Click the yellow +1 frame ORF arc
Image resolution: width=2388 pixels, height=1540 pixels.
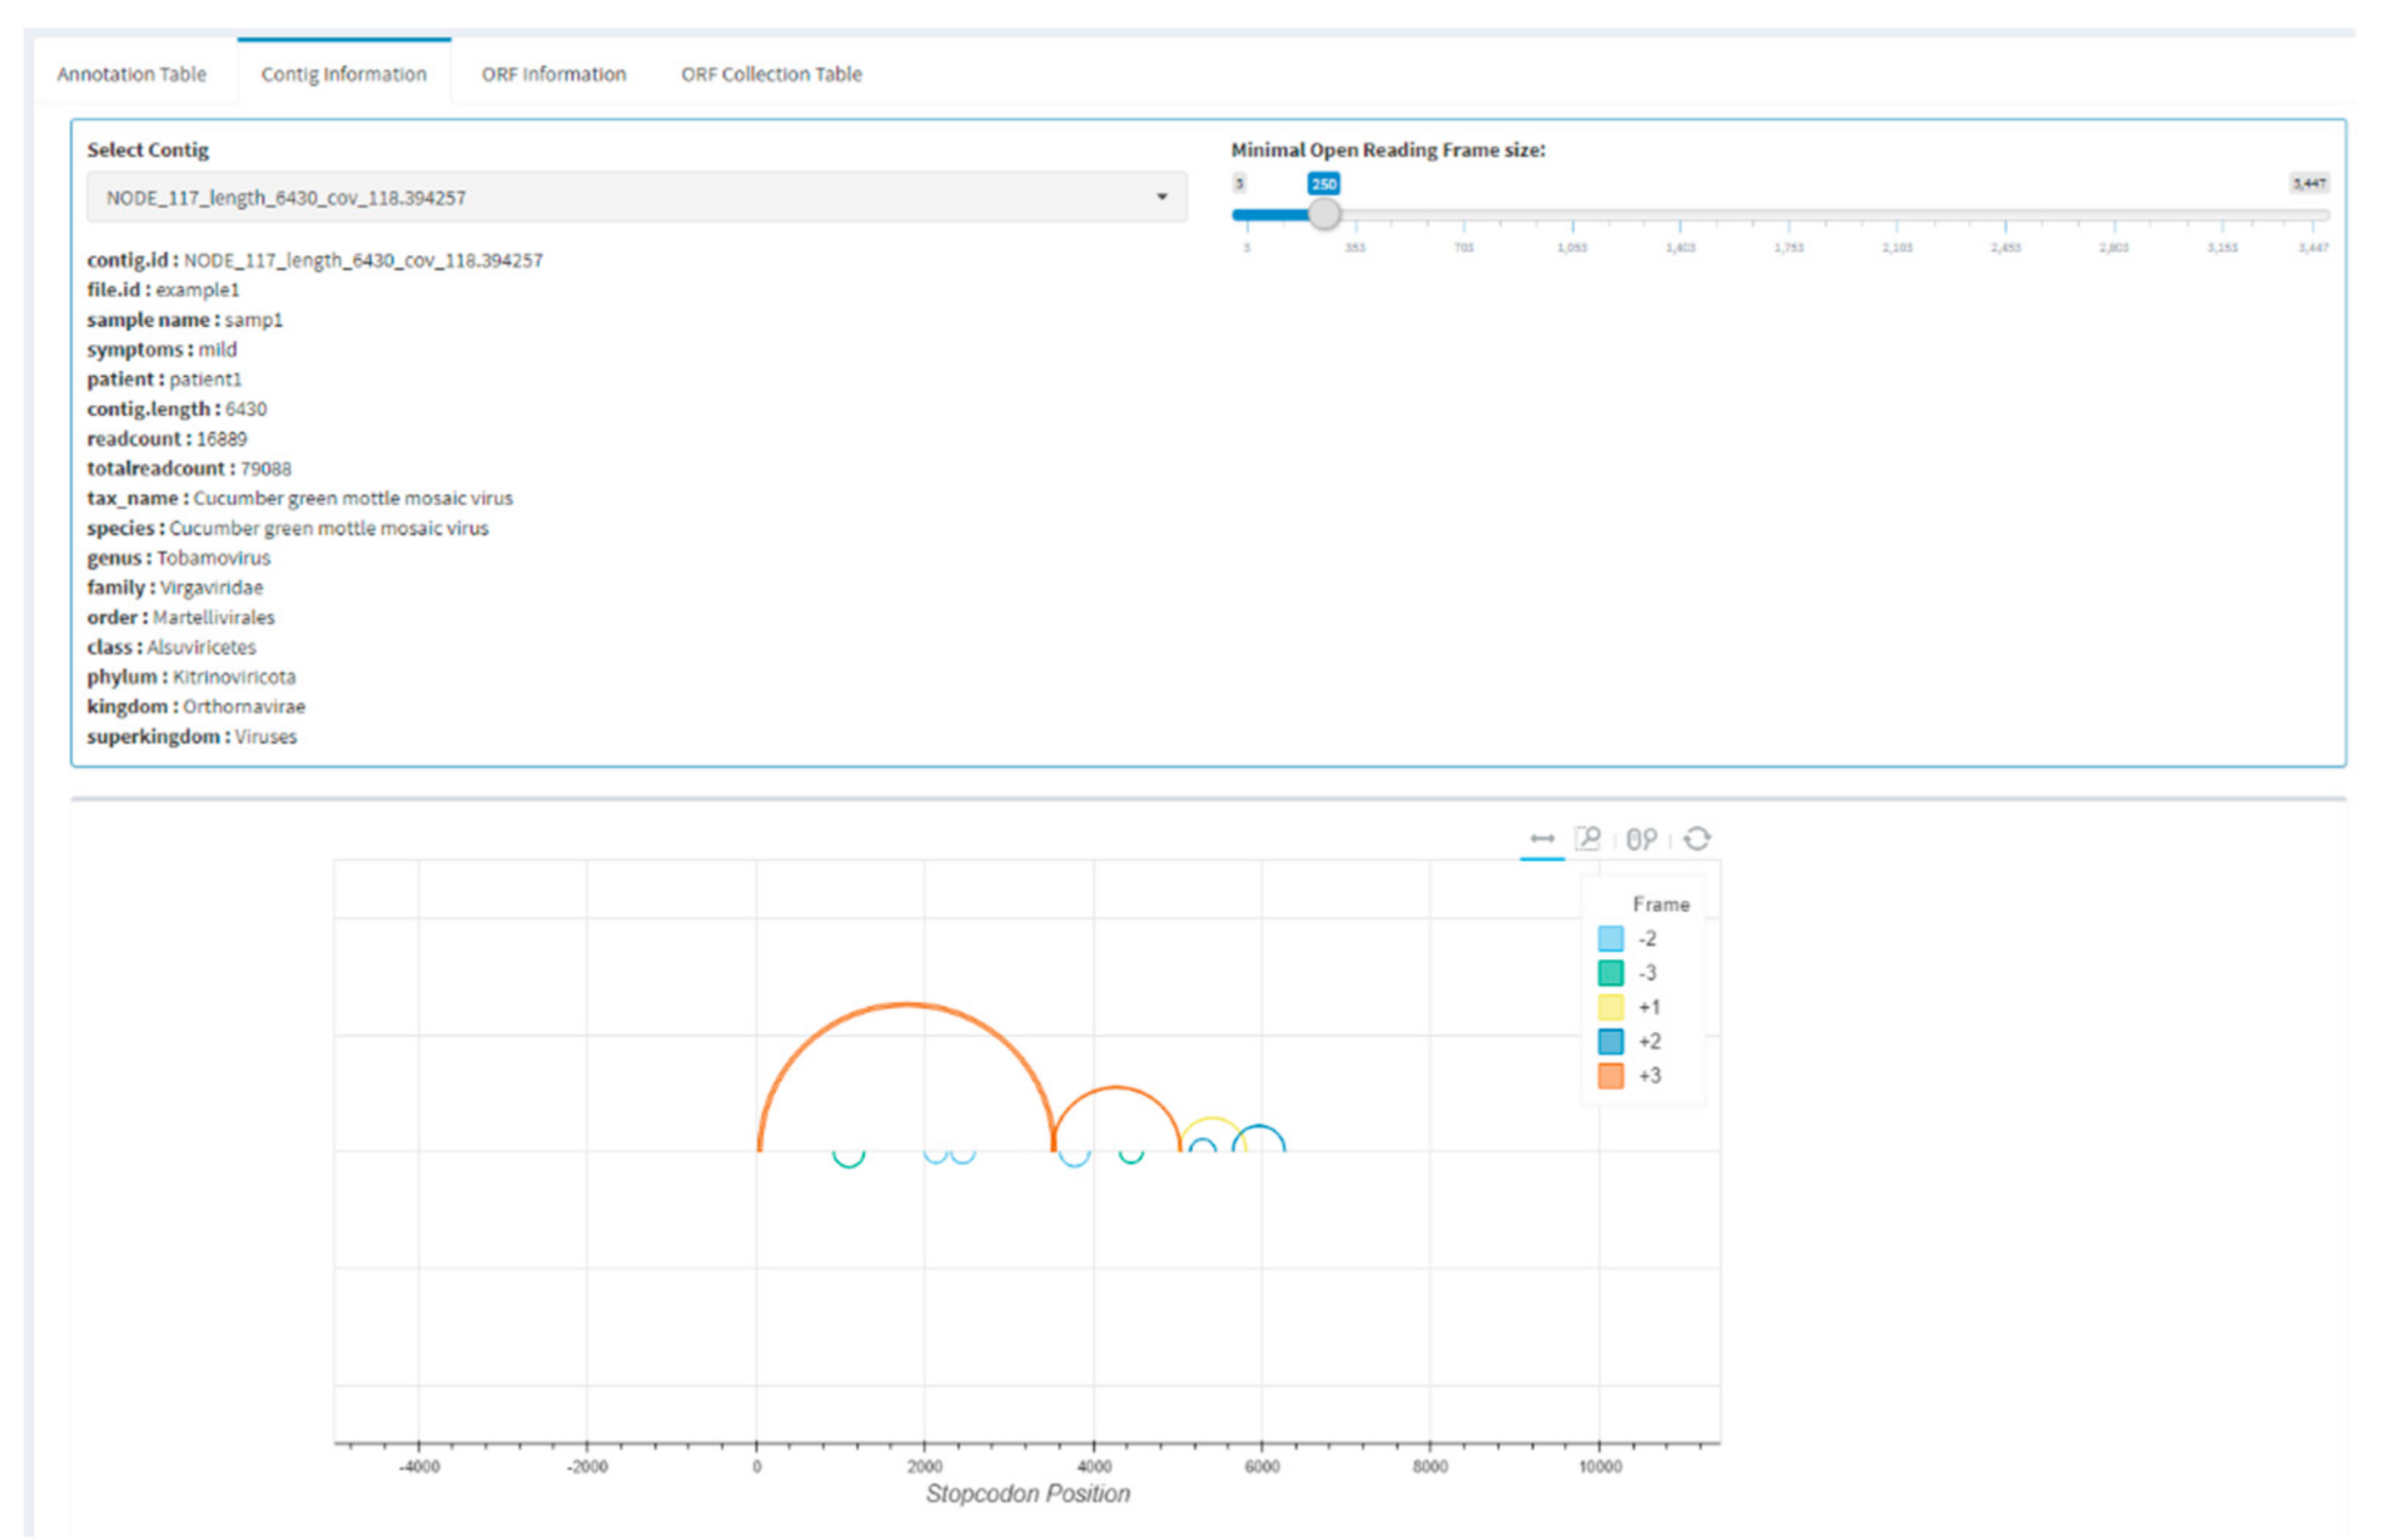click(1212, 1118)
